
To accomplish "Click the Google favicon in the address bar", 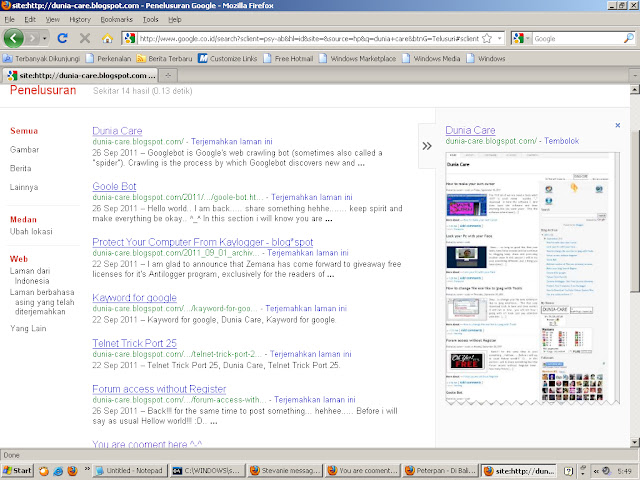I will pos(130,38).
